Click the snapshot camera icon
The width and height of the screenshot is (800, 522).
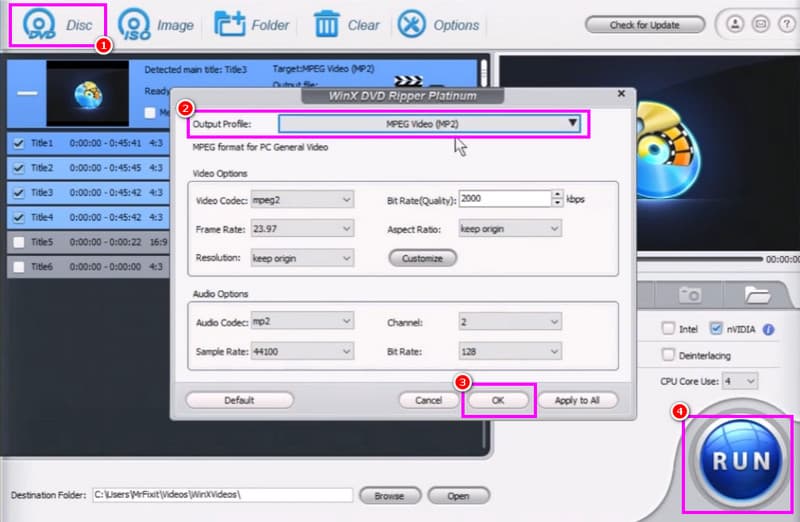click(689, 294)
